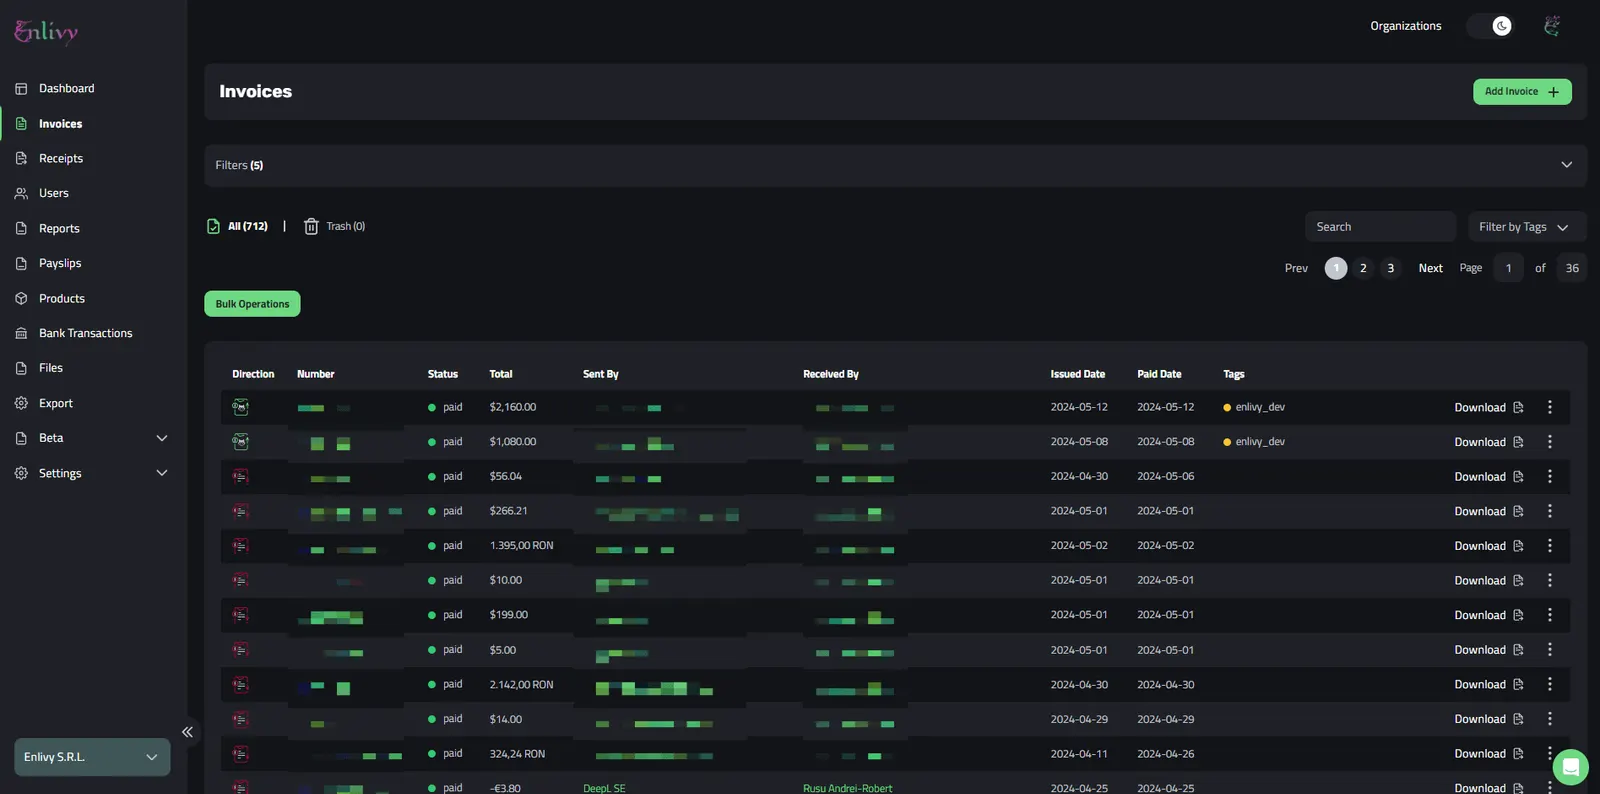Open Bank Transactions page
This screenshot has height=794, width=1600.
point(85,334)
